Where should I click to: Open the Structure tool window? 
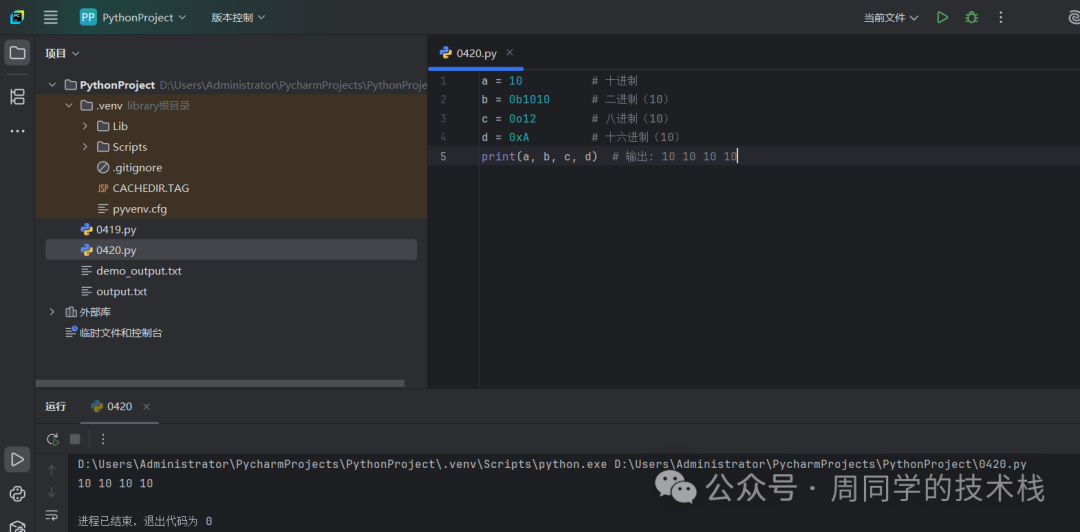click(17, 97)
